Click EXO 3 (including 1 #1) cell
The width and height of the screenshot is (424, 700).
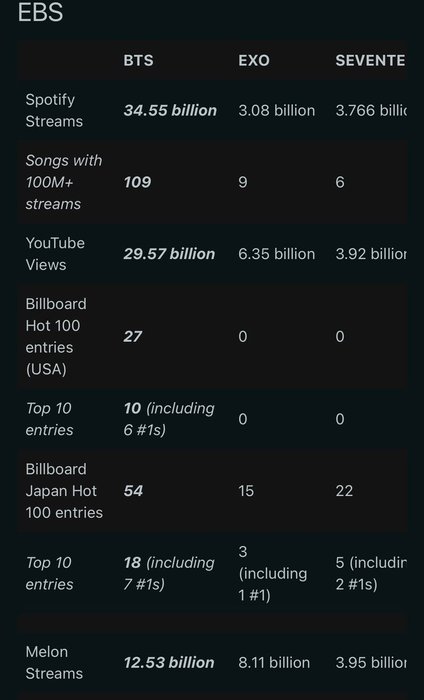[273, 573]
